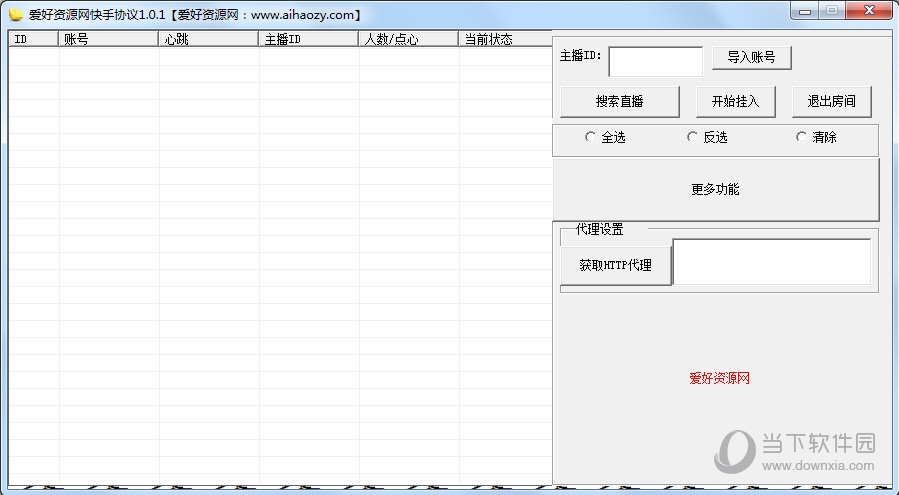
Task: Click 获取HTTP代理 button
Action: tap(615, 265)
